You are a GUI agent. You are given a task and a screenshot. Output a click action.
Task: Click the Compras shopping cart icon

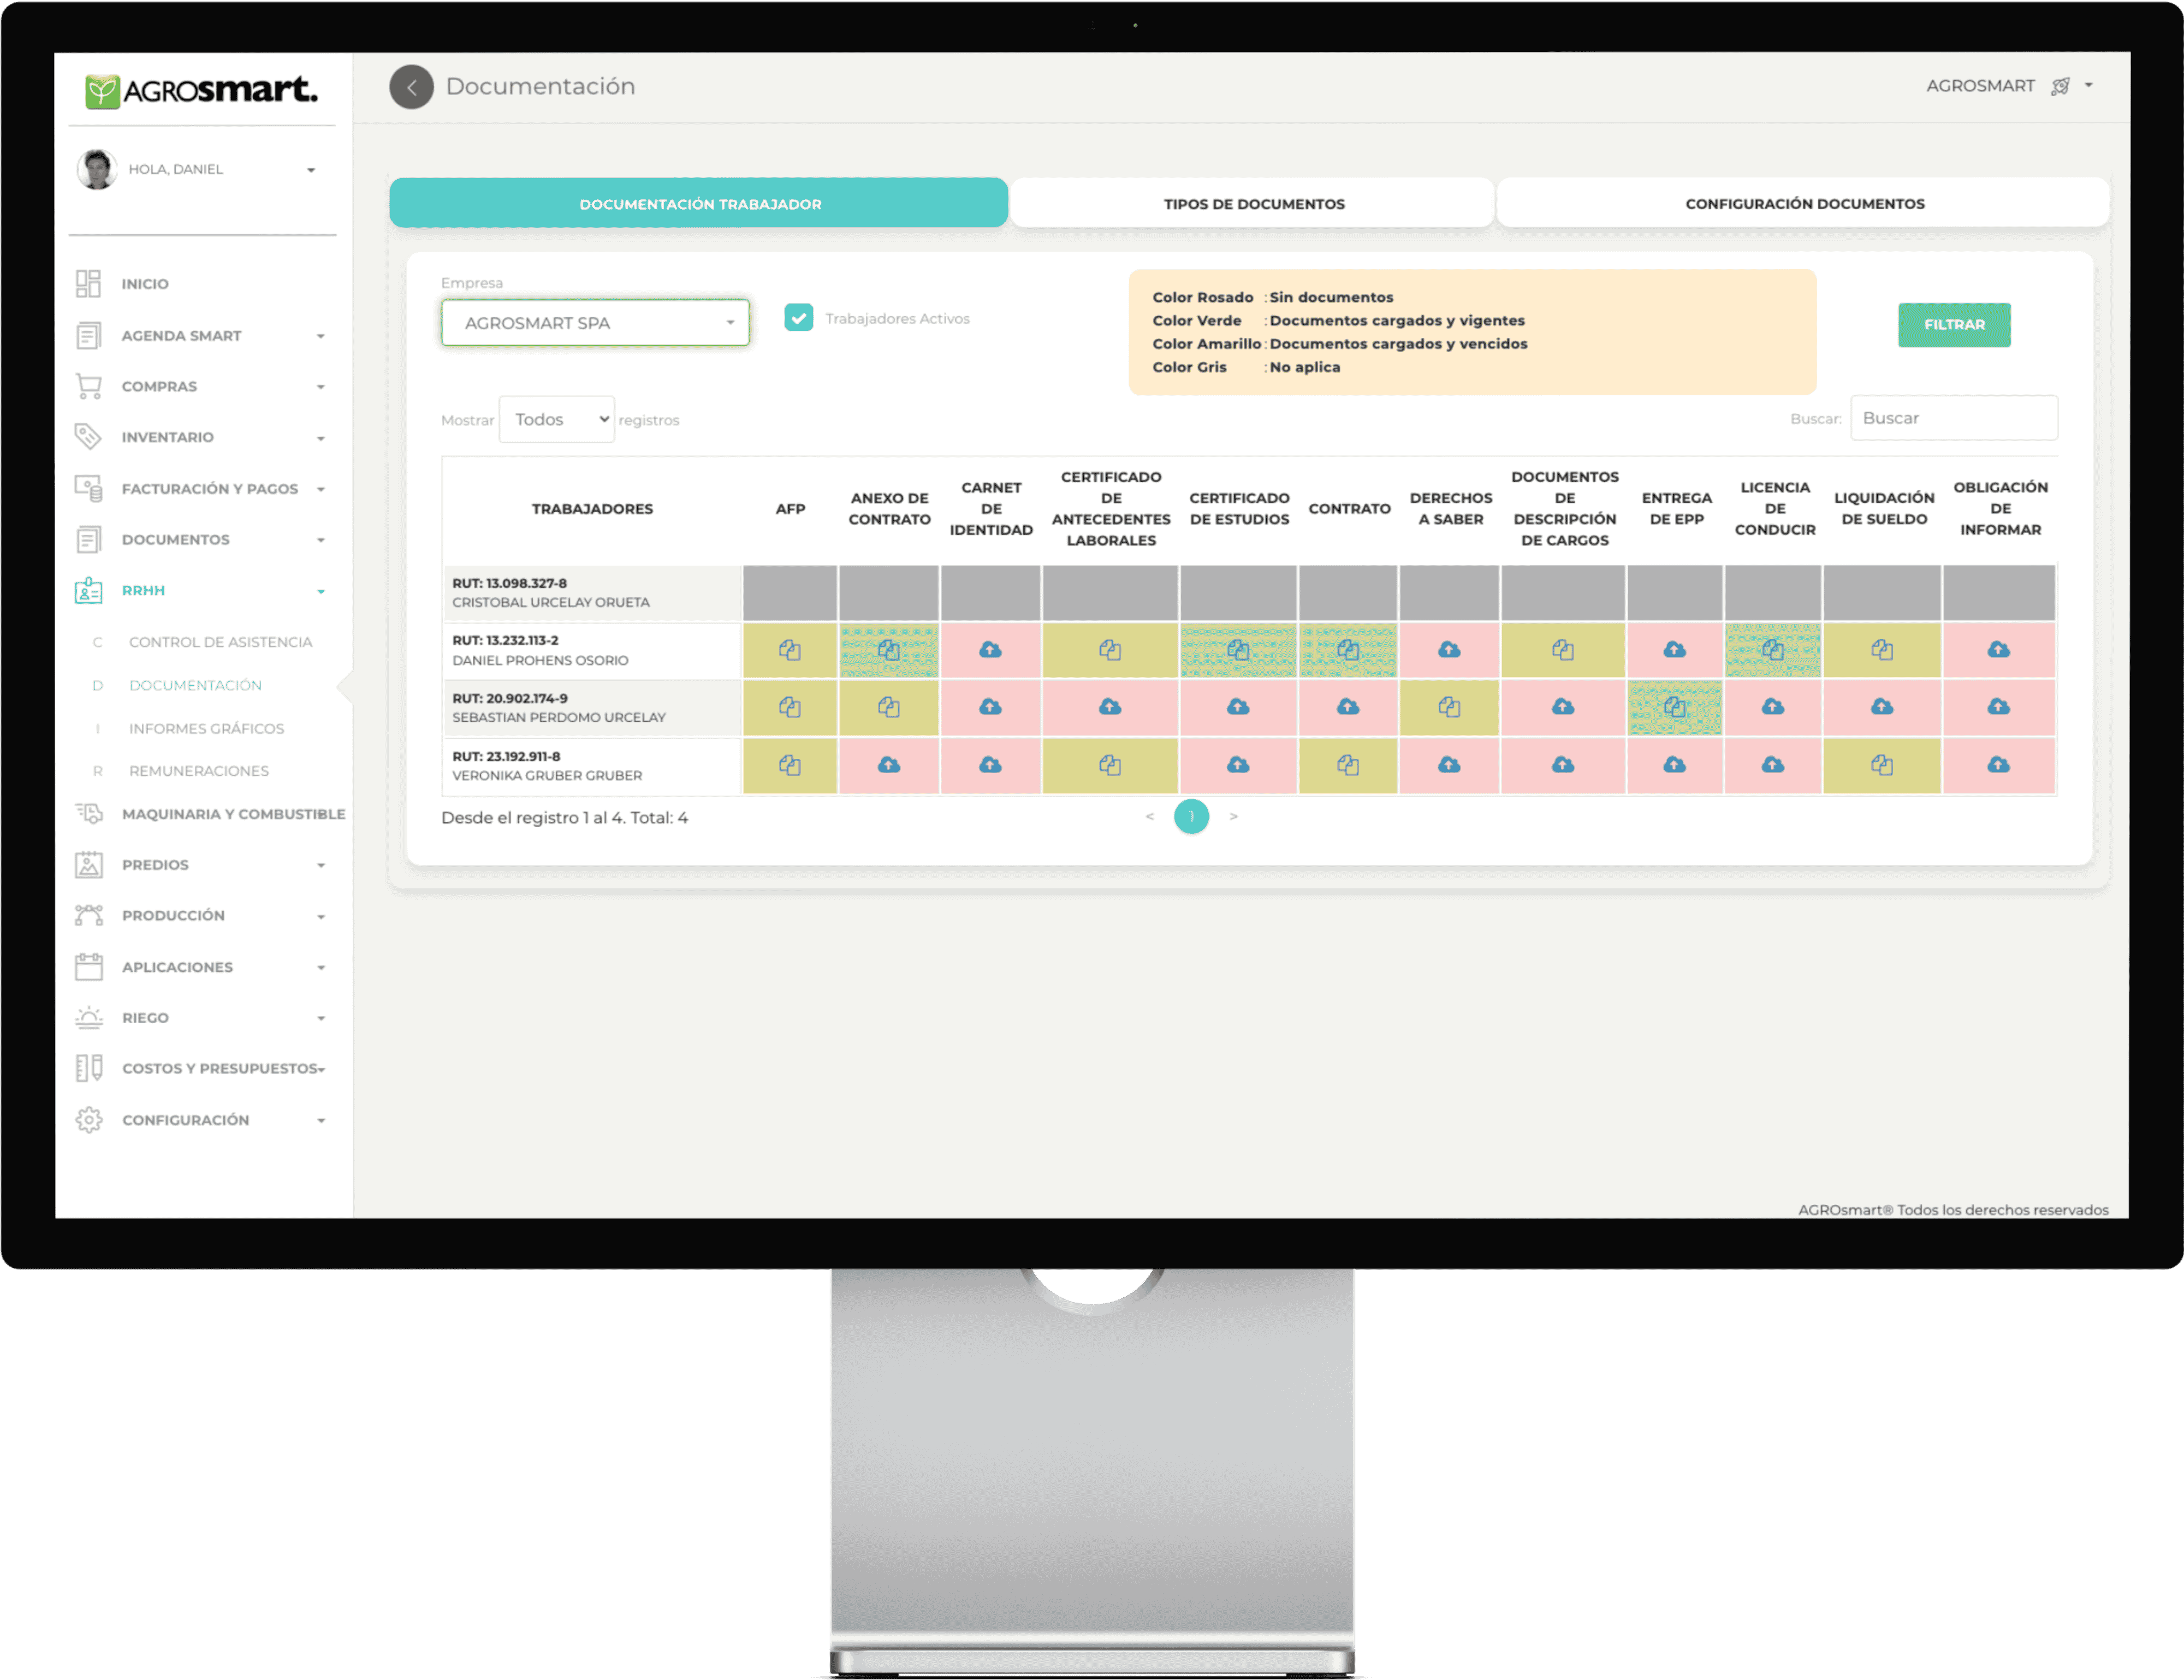88,386
